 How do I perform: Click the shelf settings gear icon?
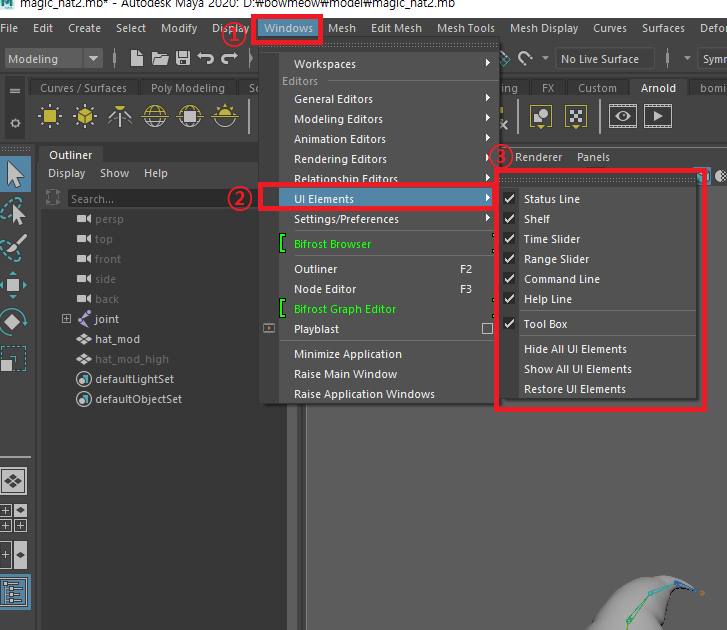tap(15, 123)
